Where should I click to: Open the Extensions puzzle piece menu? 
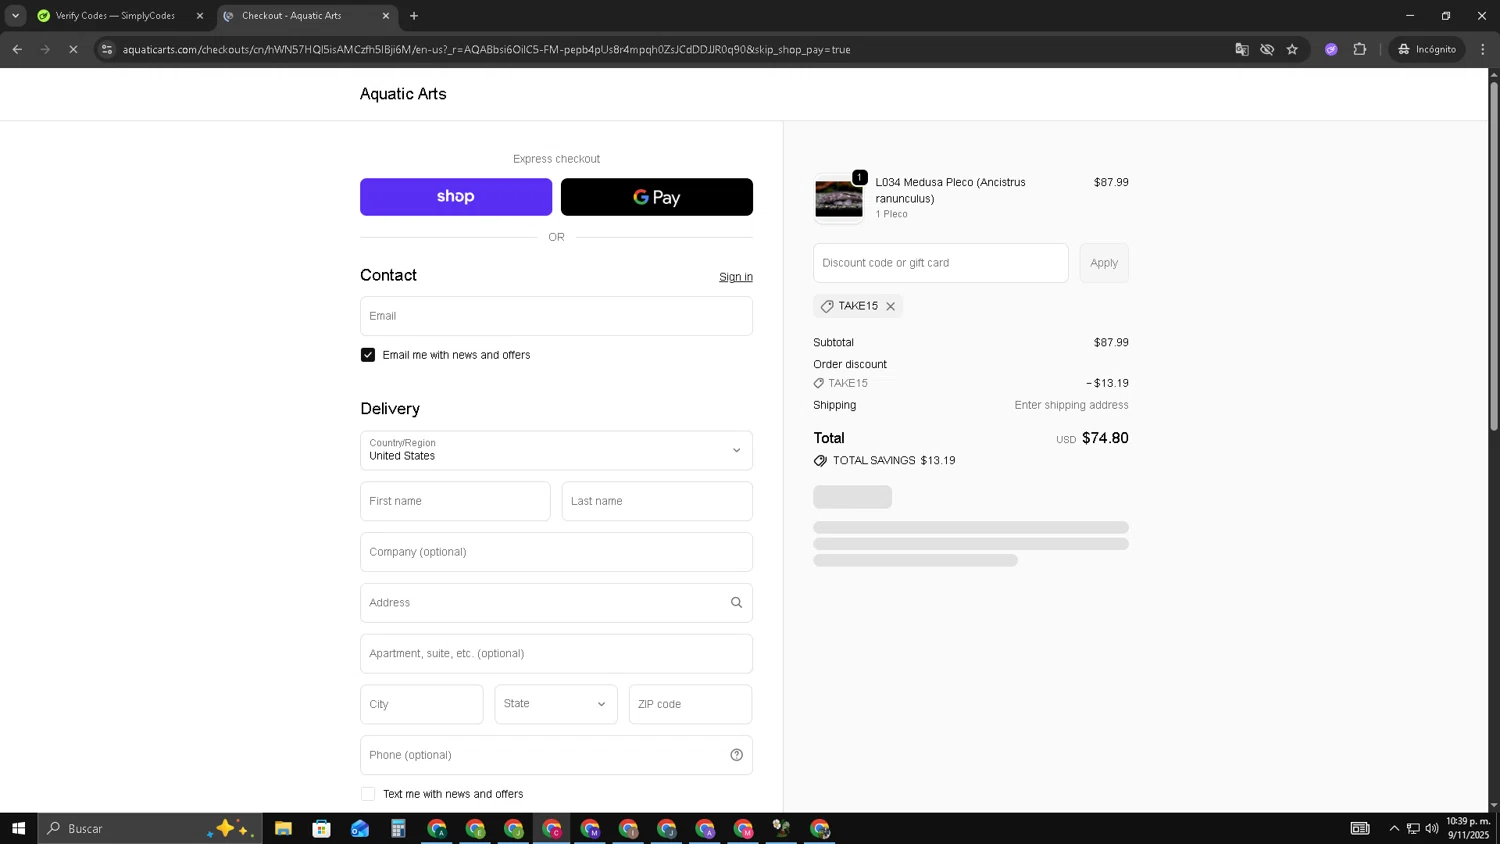coord(1359,49)
